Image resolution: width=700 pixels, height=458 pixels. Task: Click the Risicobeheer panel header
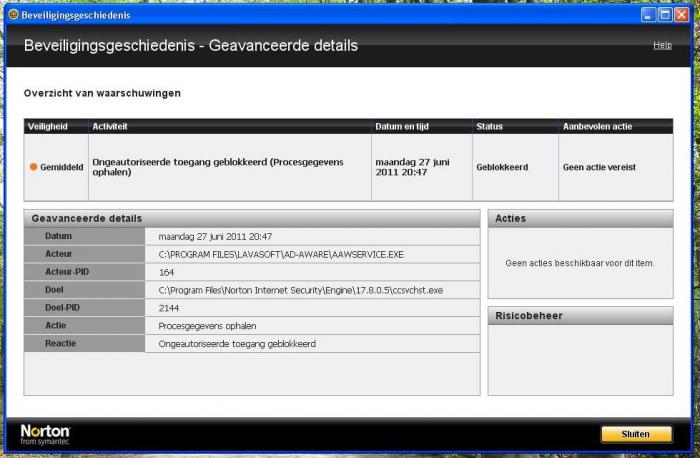pos(580,316)
